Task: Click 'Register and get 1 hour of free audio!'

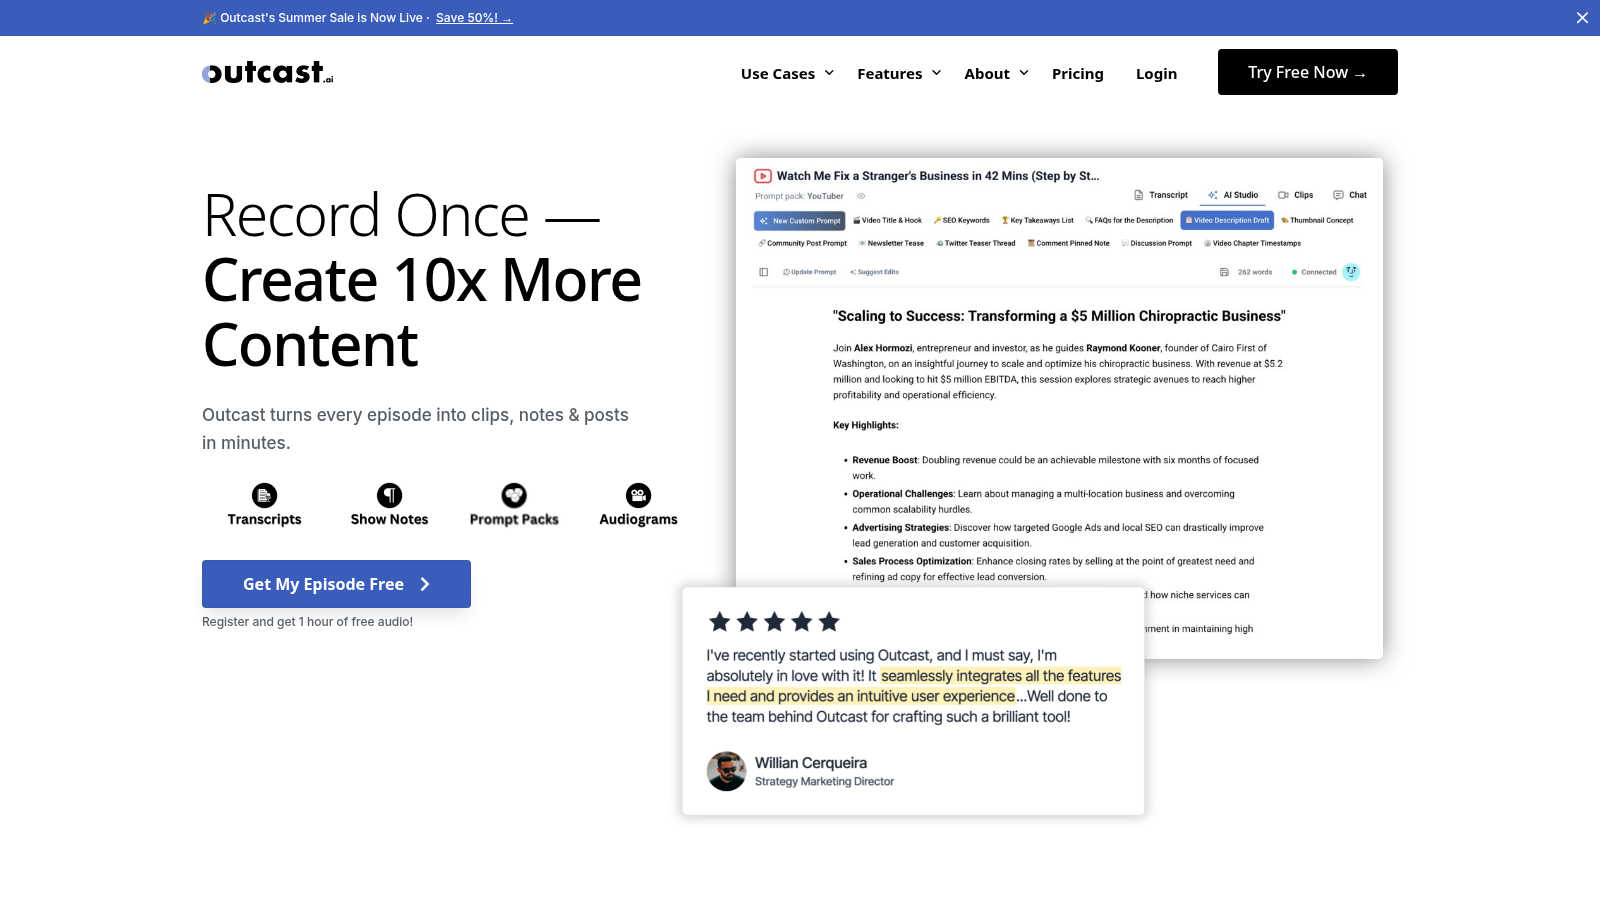Action: 307,622
